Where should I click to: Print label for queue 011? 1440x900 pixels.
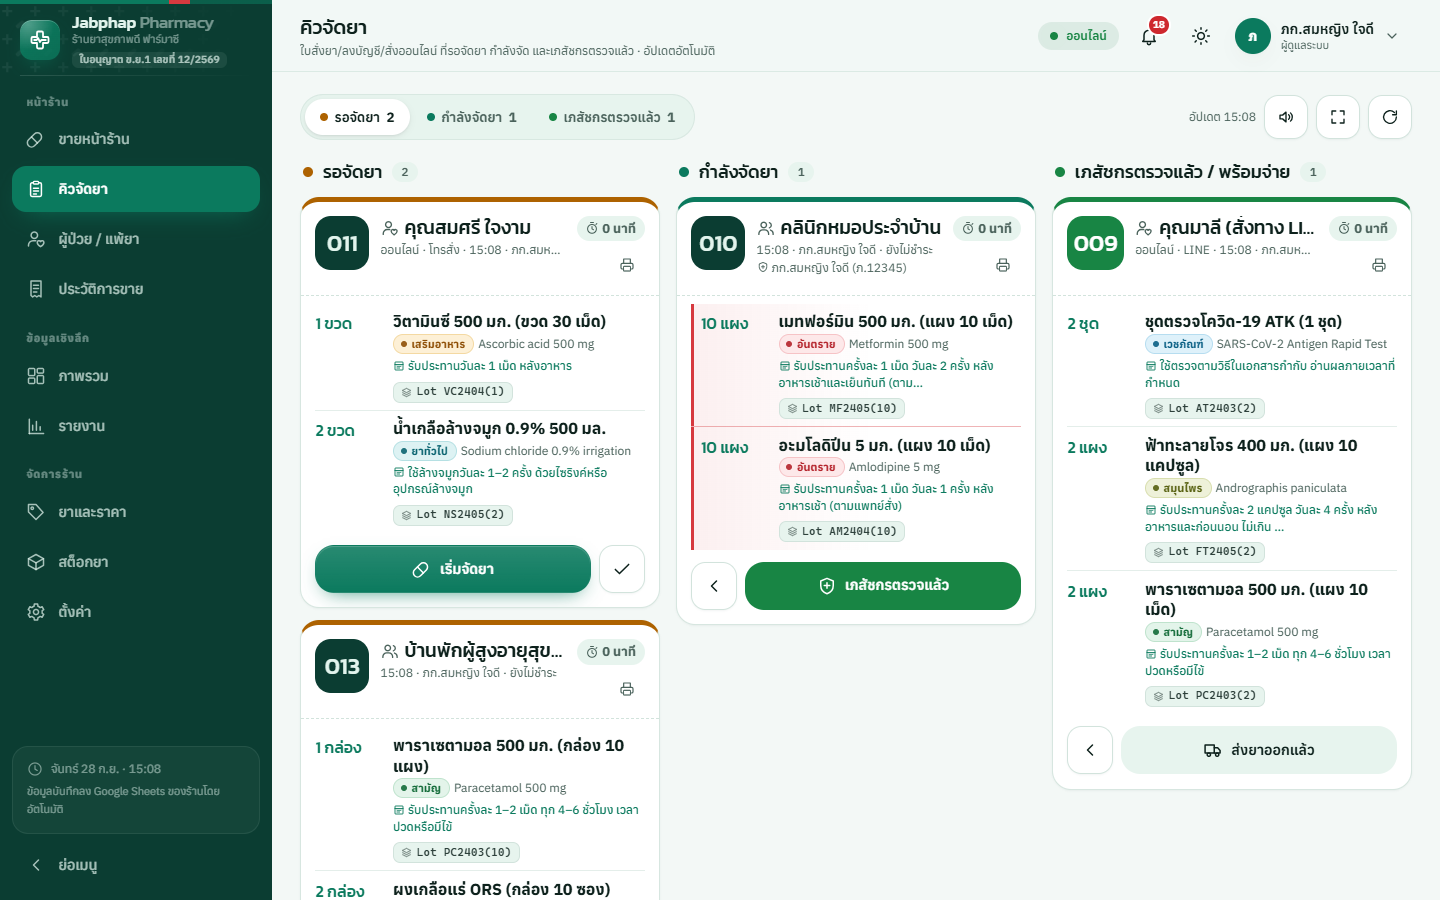click(x=627, y=265)
